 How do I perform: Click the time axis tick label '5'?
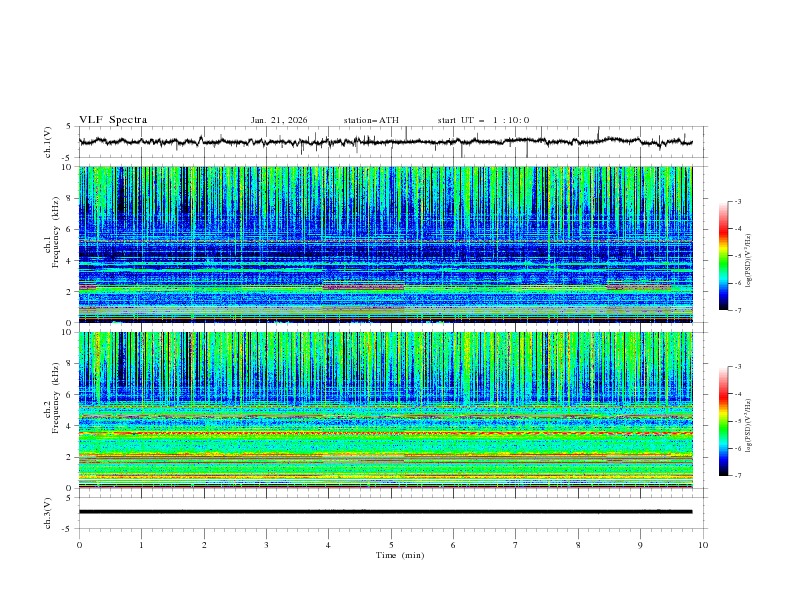(x=391, y=545)
